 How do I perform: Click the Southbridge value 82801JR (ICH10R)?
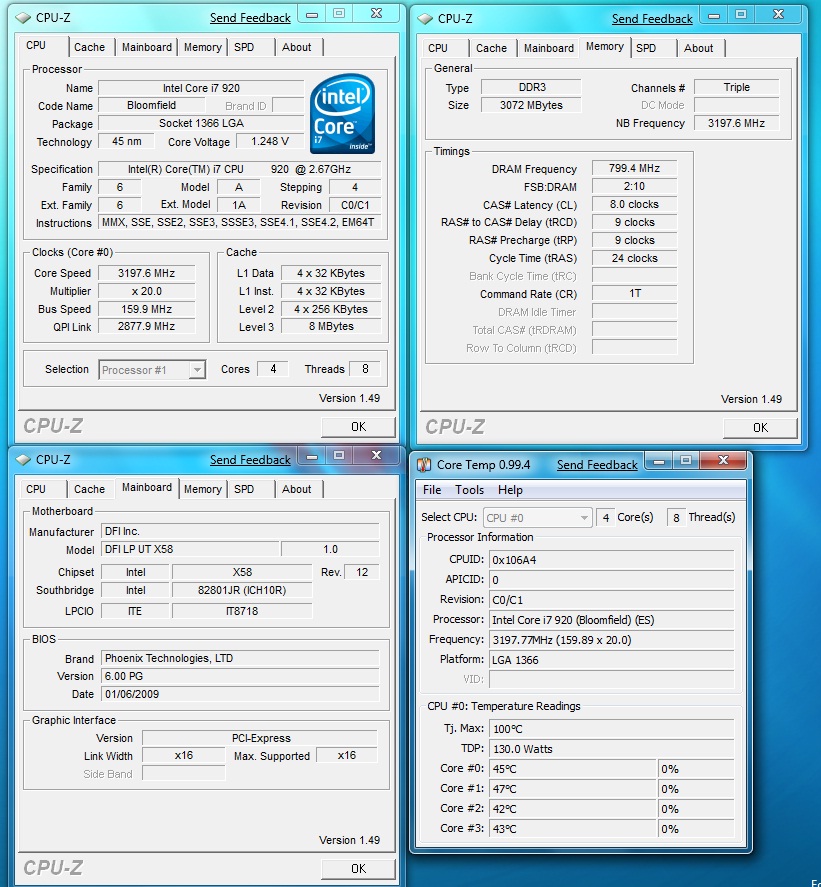click(x=242, y=591)
